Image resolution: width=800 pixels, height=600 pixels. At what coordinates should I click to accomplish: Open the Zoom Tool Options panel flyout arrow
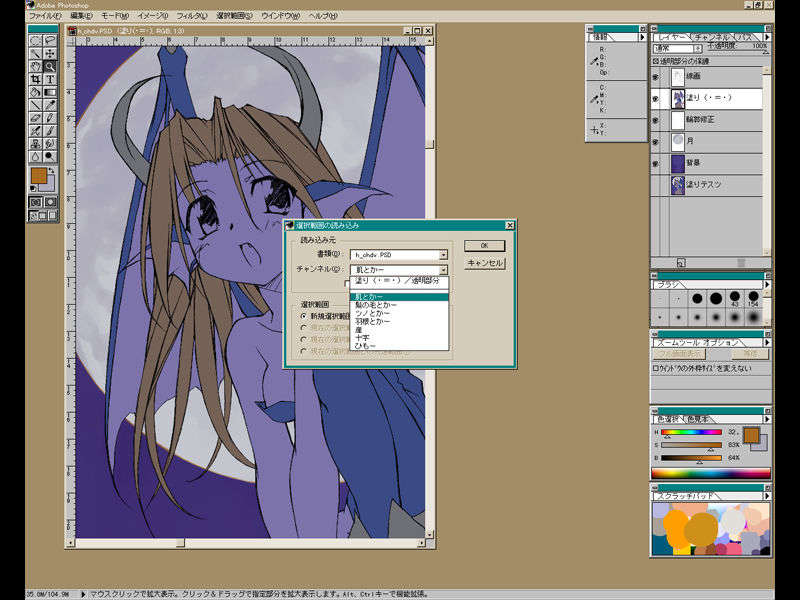[766, 342]
